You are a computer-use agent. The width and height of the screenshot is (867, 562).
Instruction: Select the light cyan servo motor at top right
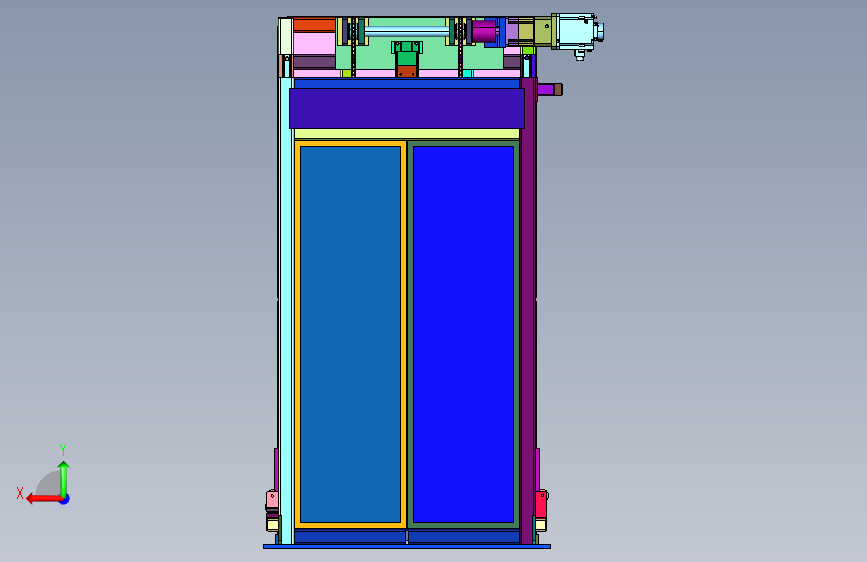point(577,32)
